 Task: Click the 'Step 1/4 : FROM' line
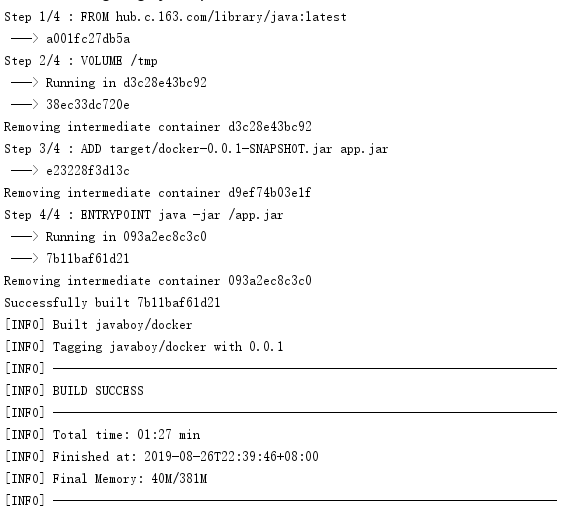click(x=175, y=17)
